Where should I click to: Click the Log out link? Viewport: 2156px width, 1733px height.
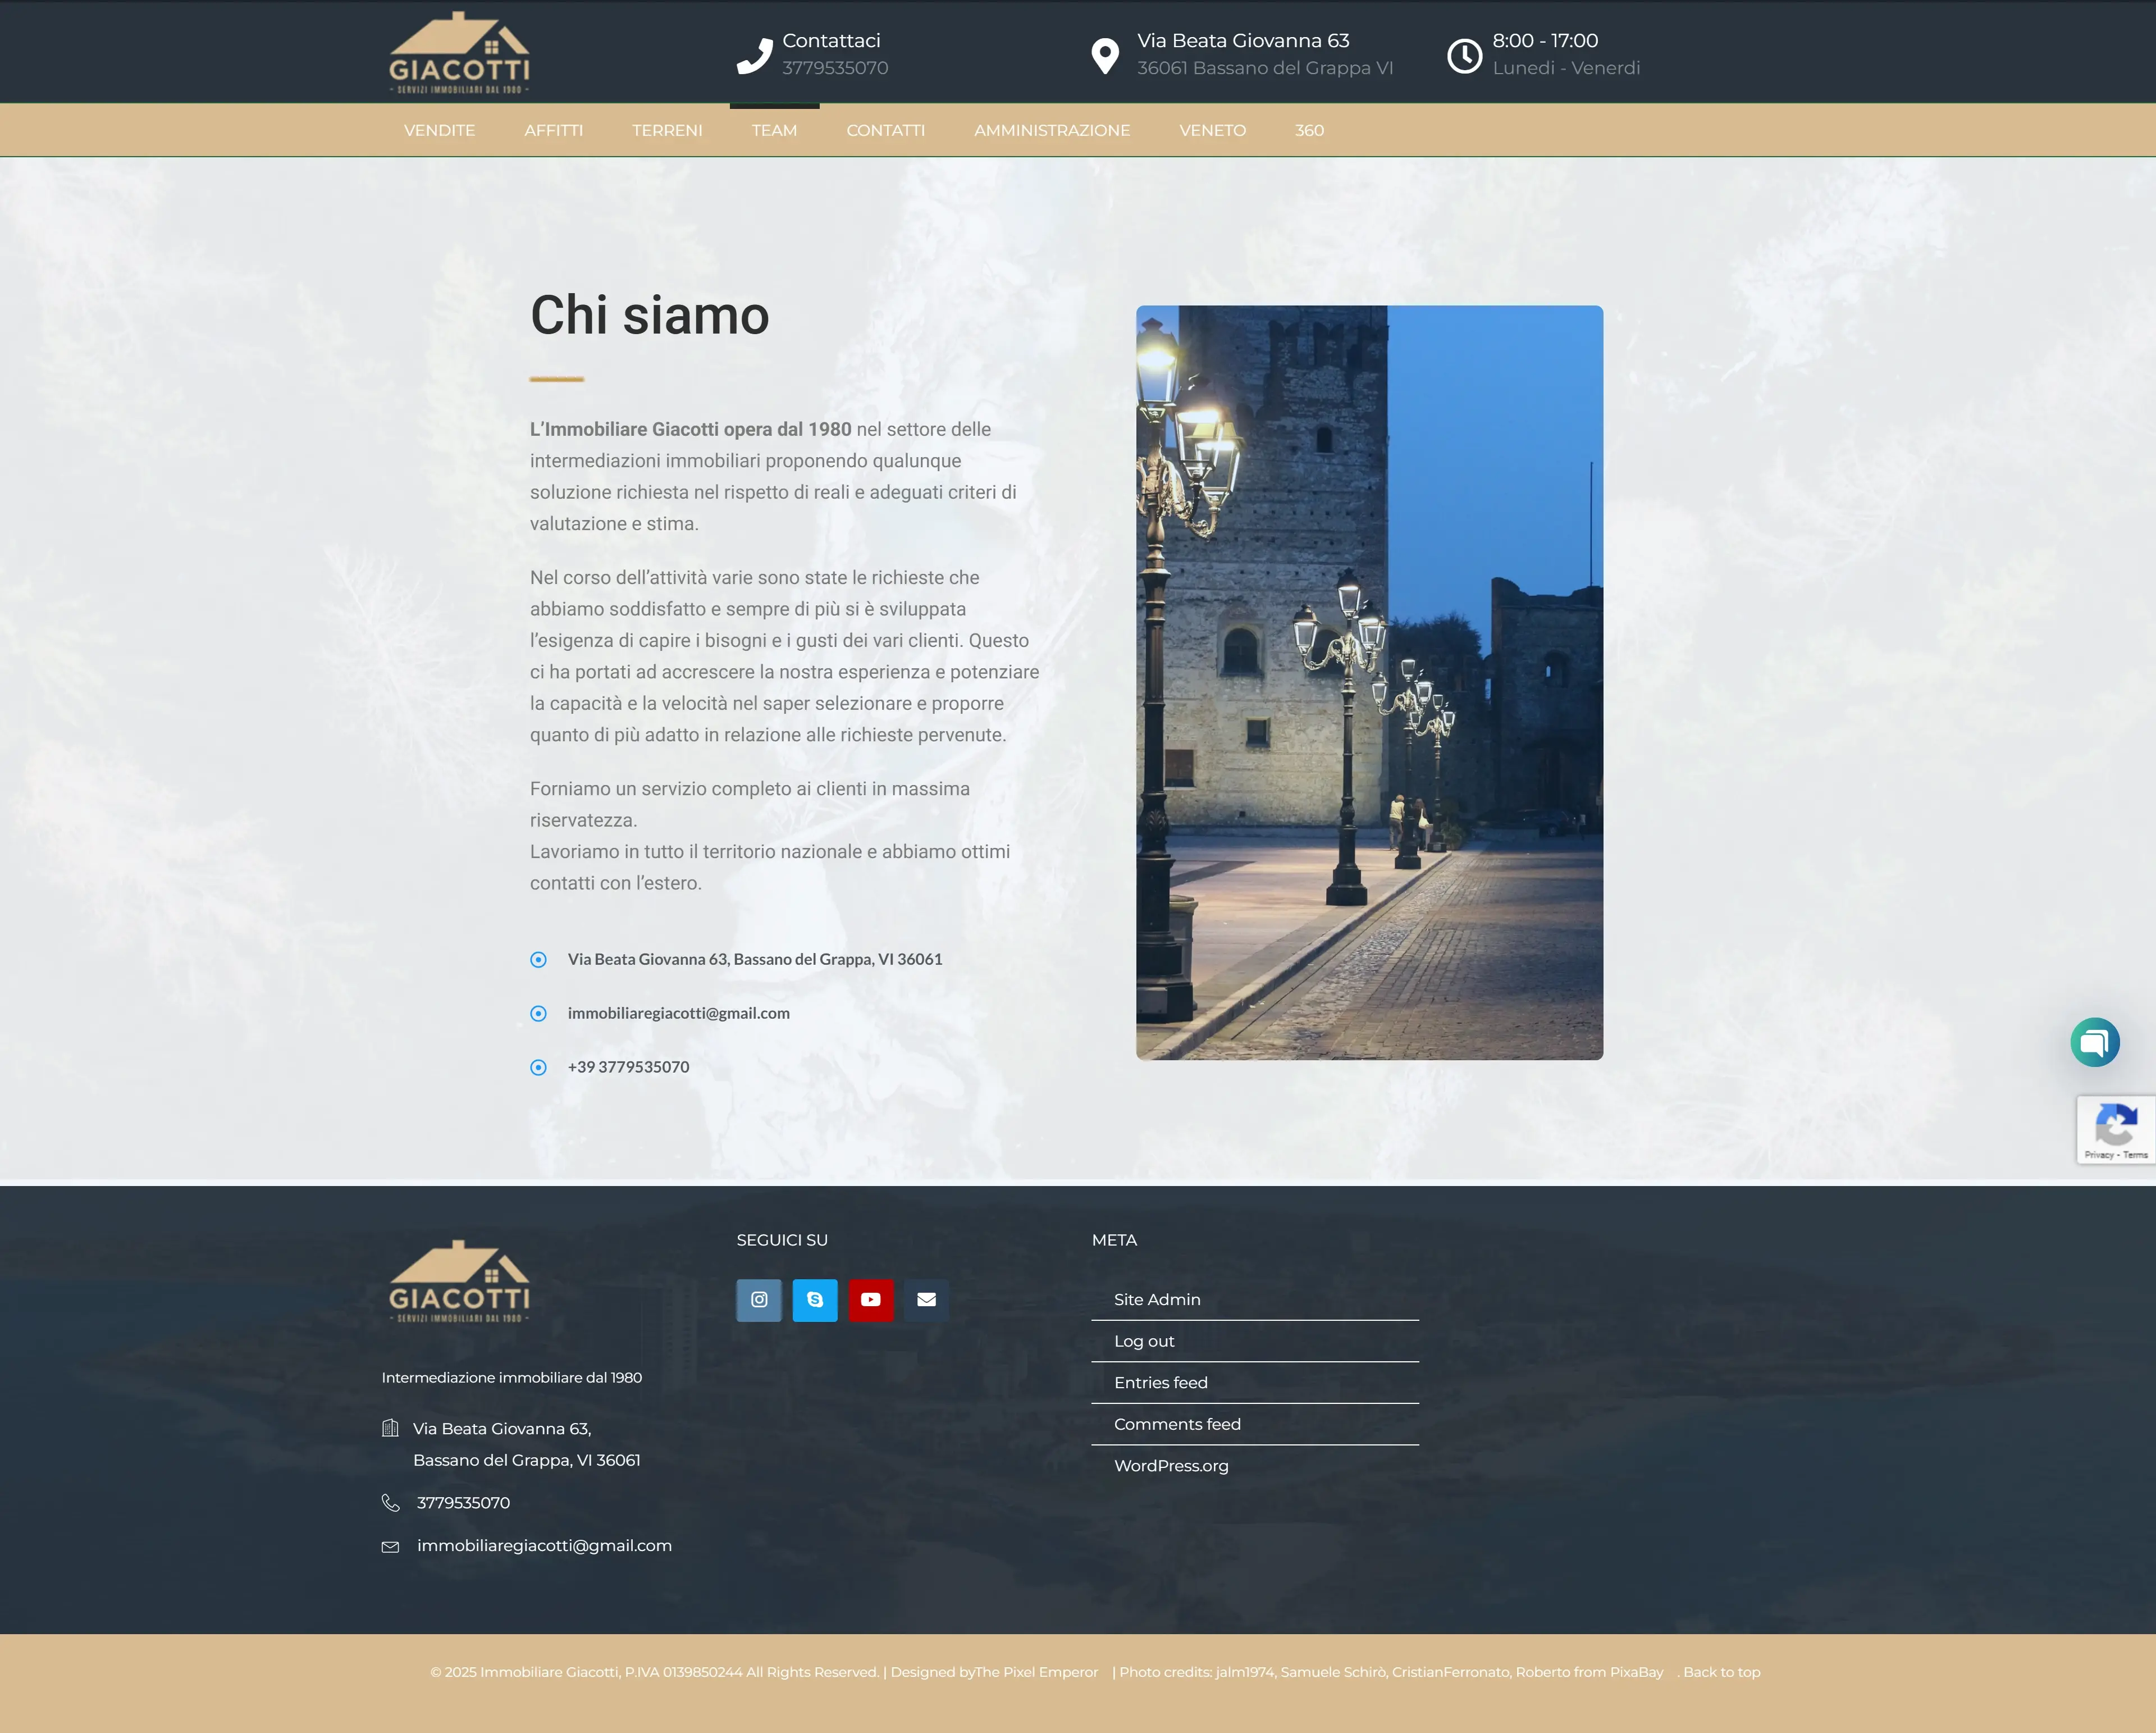pos(1144,1341)
